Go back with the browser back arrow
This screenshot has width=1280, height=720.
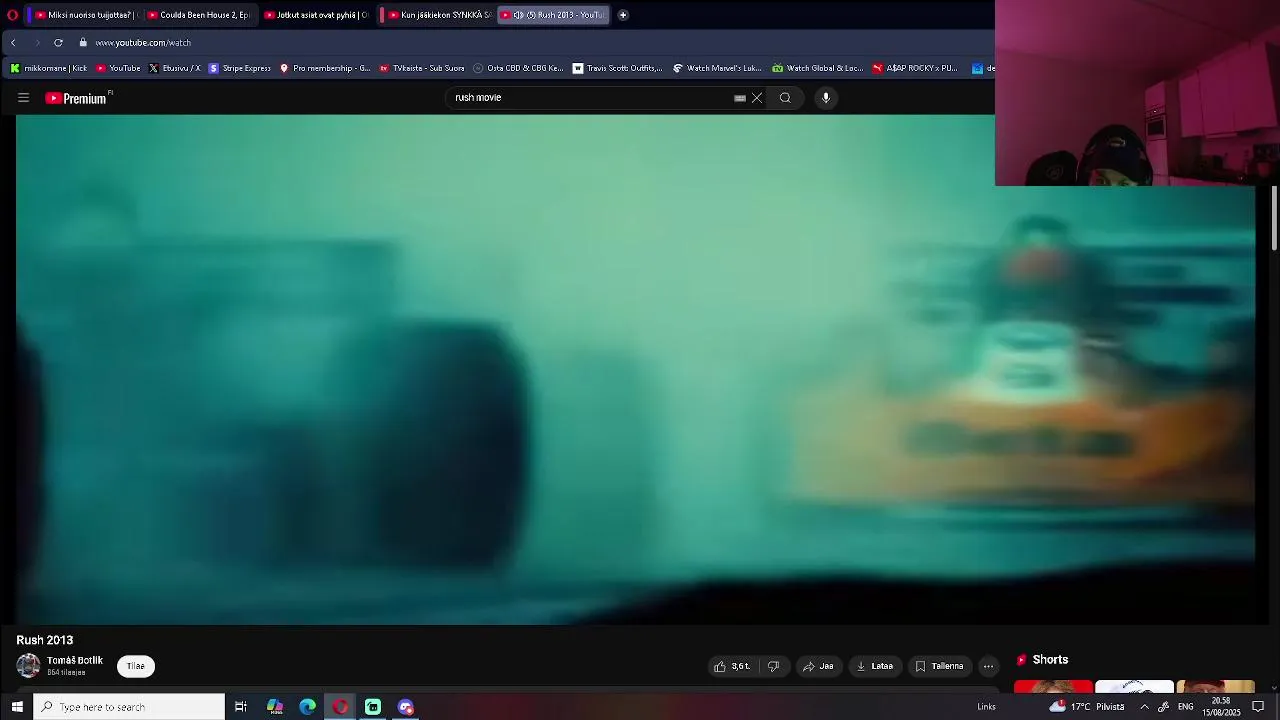[13, 43]
